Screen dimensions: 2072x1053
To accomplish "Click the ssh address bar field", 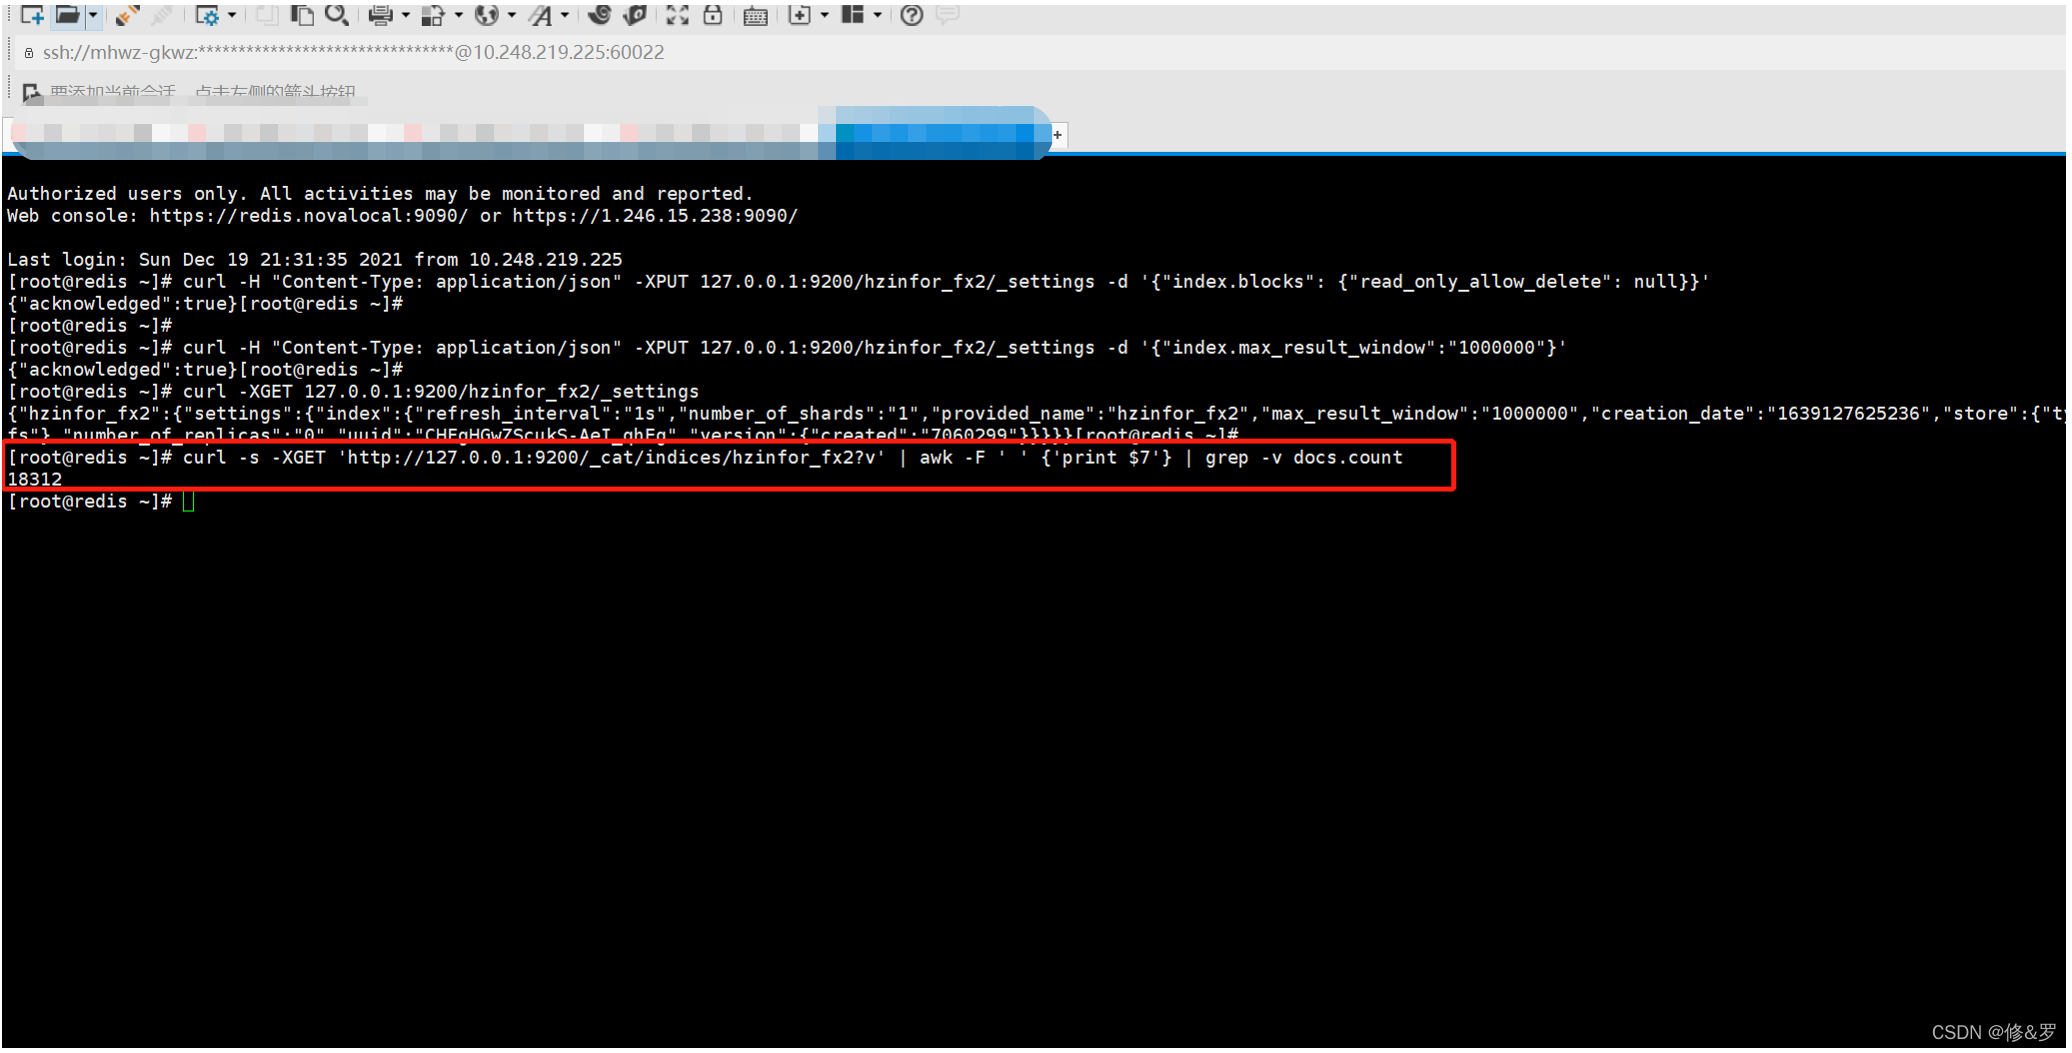I will click(x=1040, y=52).
